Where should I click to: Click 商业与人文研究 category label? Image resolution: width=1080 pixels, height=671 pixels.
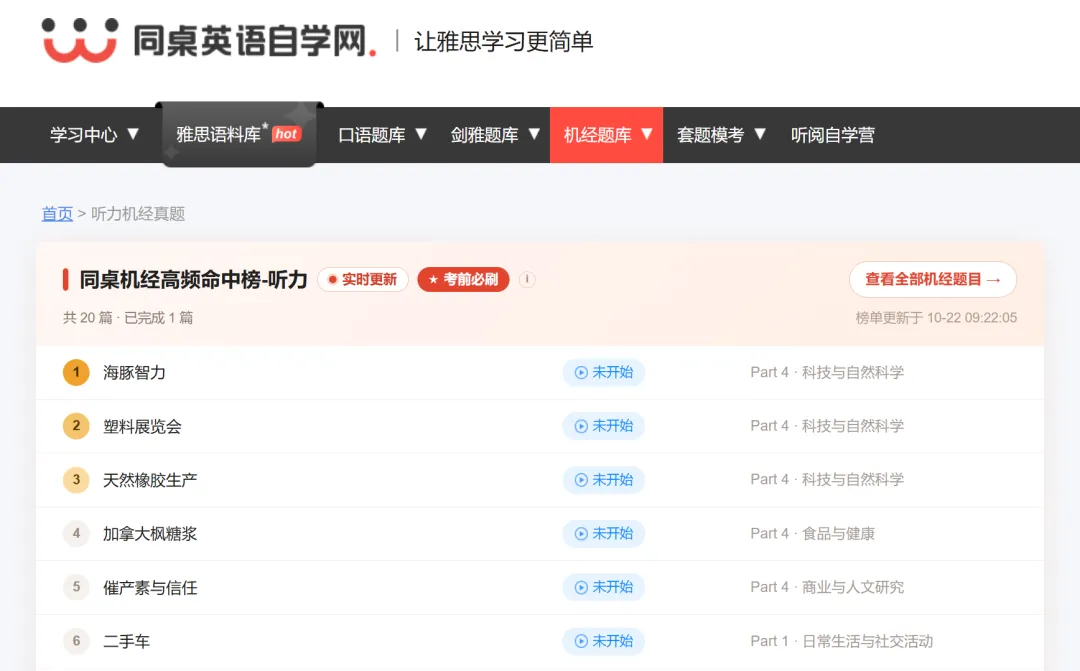point(853,588)
